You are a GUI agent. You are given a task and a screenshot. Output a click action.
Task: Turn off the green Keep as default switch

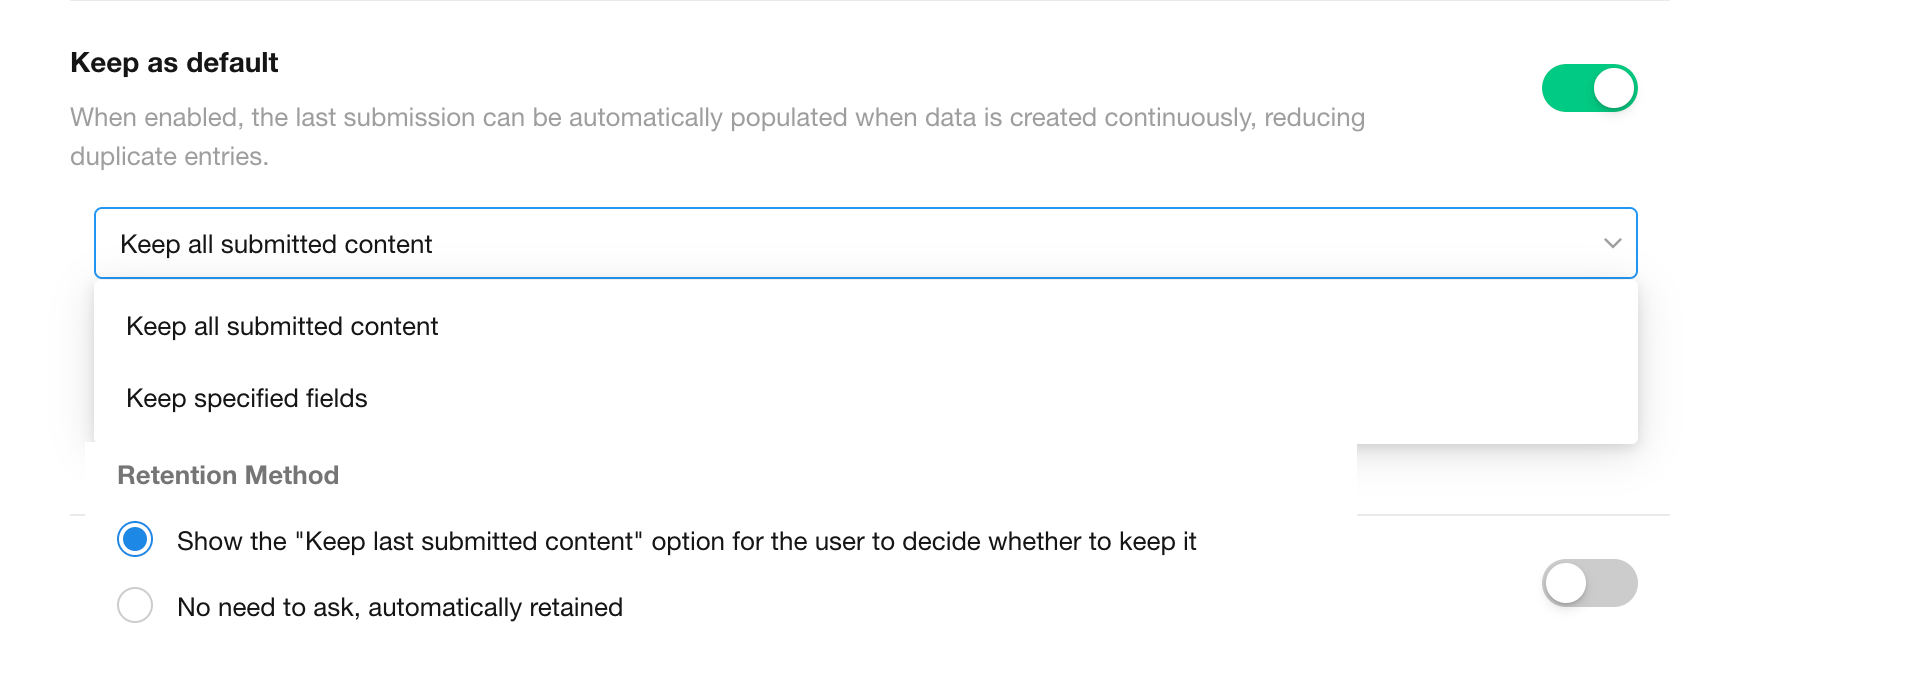click(1589, 88)
